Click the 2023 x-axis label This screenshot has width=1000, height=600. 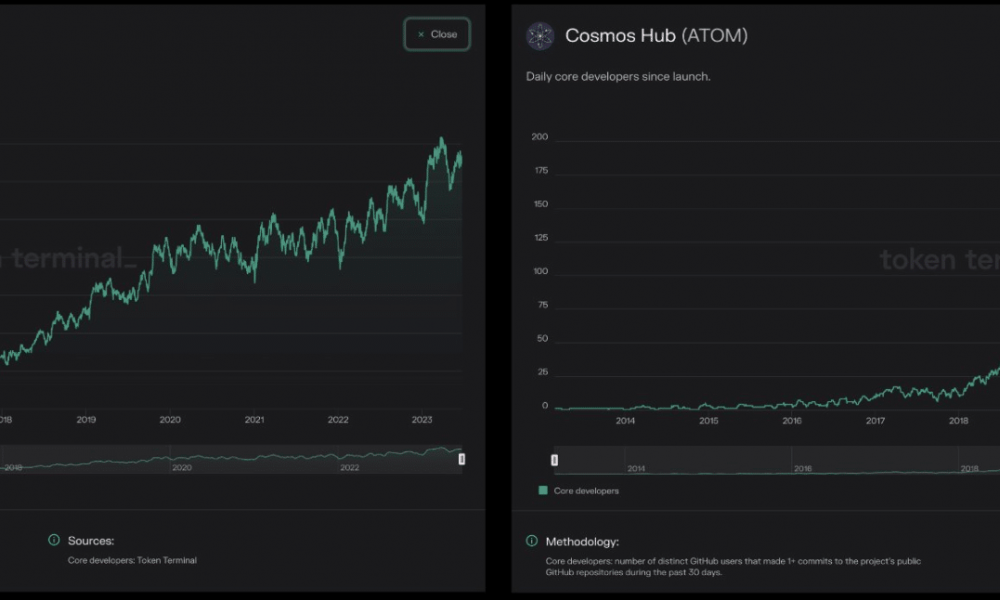coord(422,420)
